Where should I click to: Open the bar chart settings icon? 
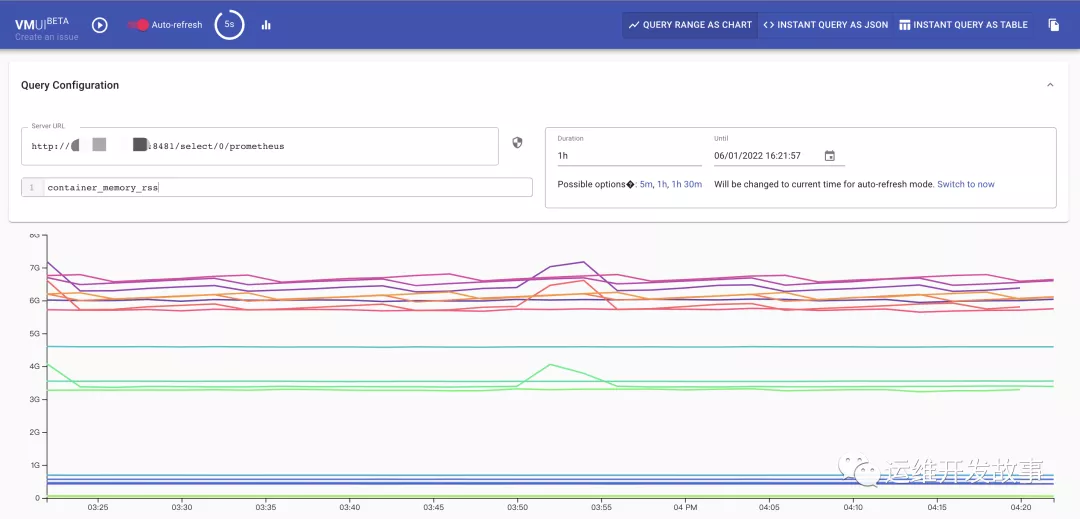click(266, 25)
